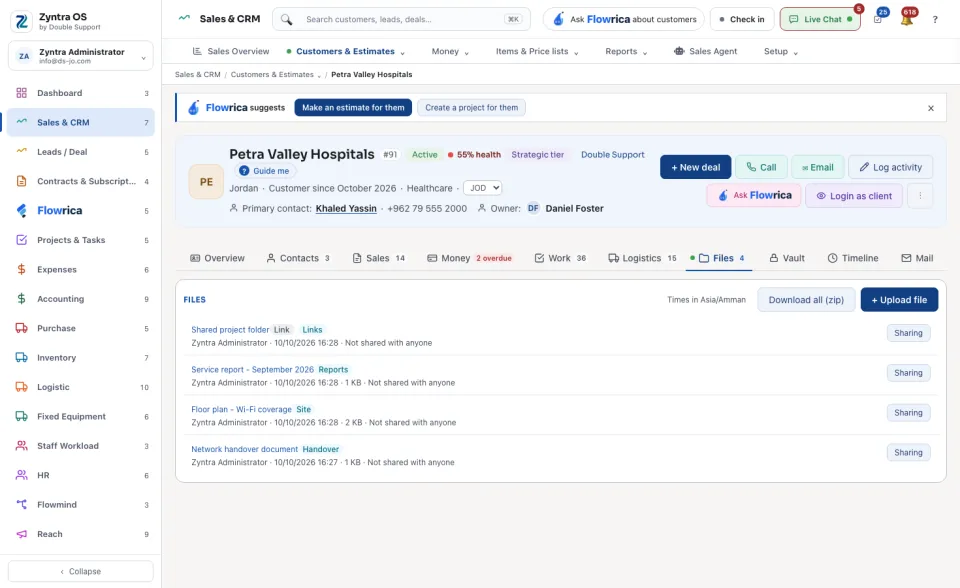Click the + New deal button
This screenshot has height=588, width=960.
click(x=696, y=167)
